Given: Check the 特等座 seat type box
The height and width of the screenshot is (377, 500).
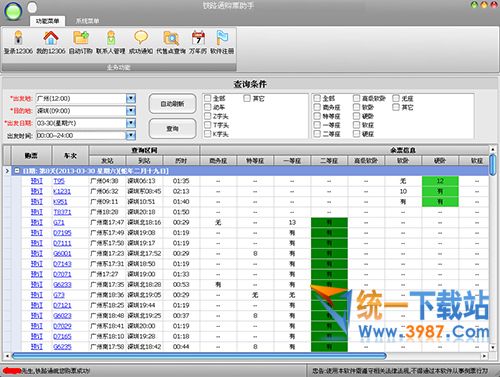Looking at the screenshot, I should coord(317,116).
